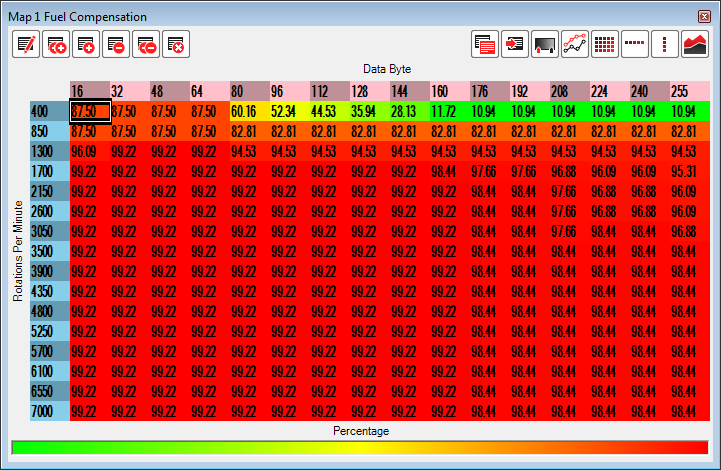Select the Data Byte column header 16
Viewport: 721px width, 470px height.
tap(90, 91)
